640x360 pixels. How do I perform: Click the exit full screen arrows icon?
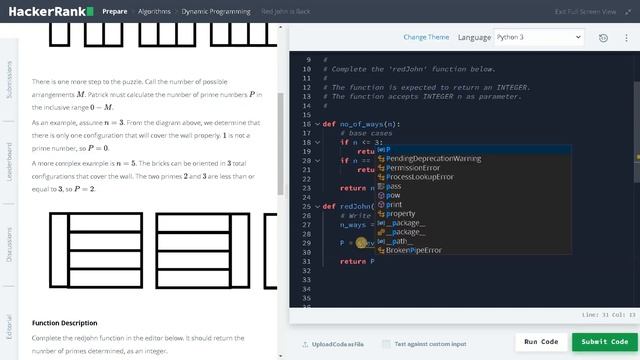[x=628, y=12]
